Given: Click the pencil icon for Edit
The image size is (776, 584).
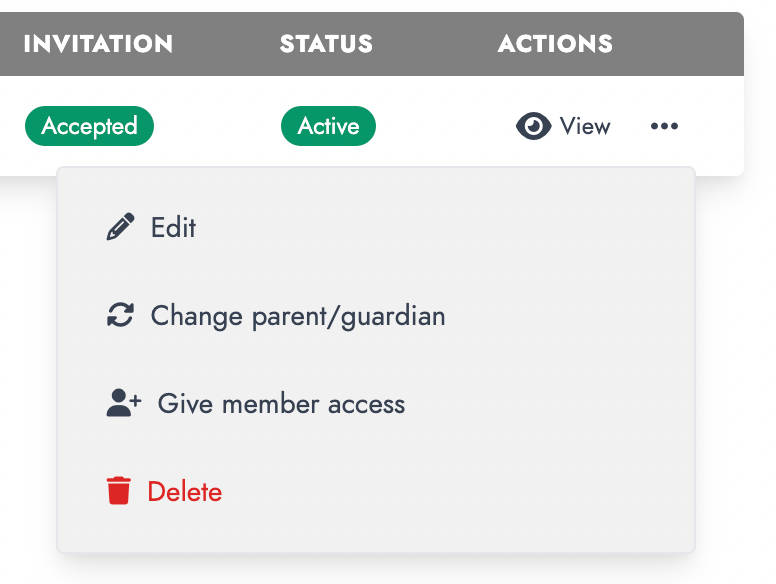Looking at the screenshot, I should (120, 227).
